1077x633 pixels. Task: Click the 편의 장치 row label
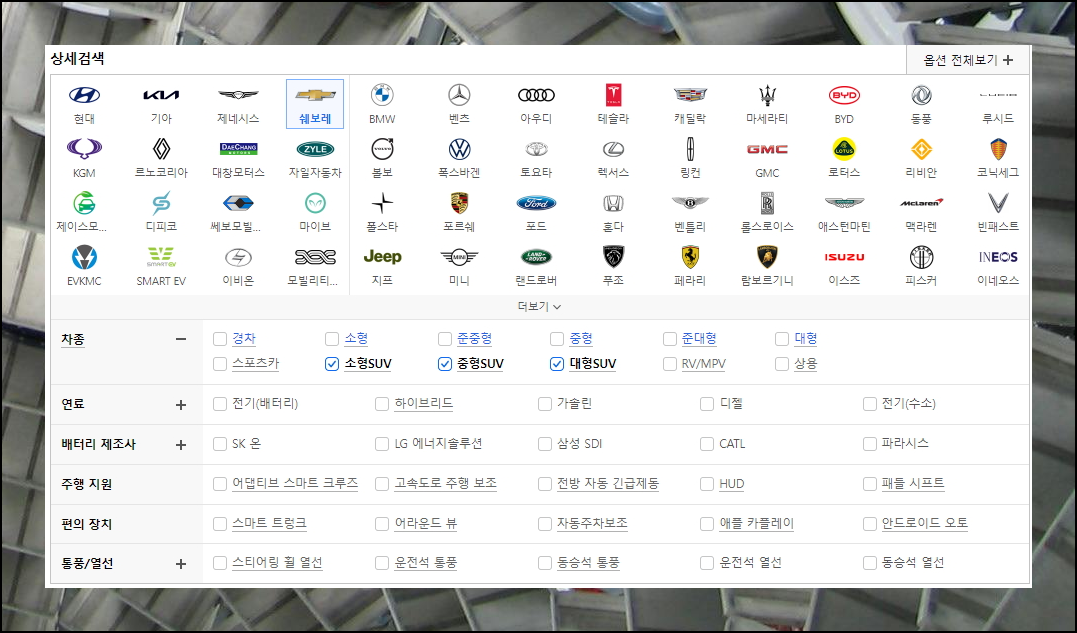point(87,524)
